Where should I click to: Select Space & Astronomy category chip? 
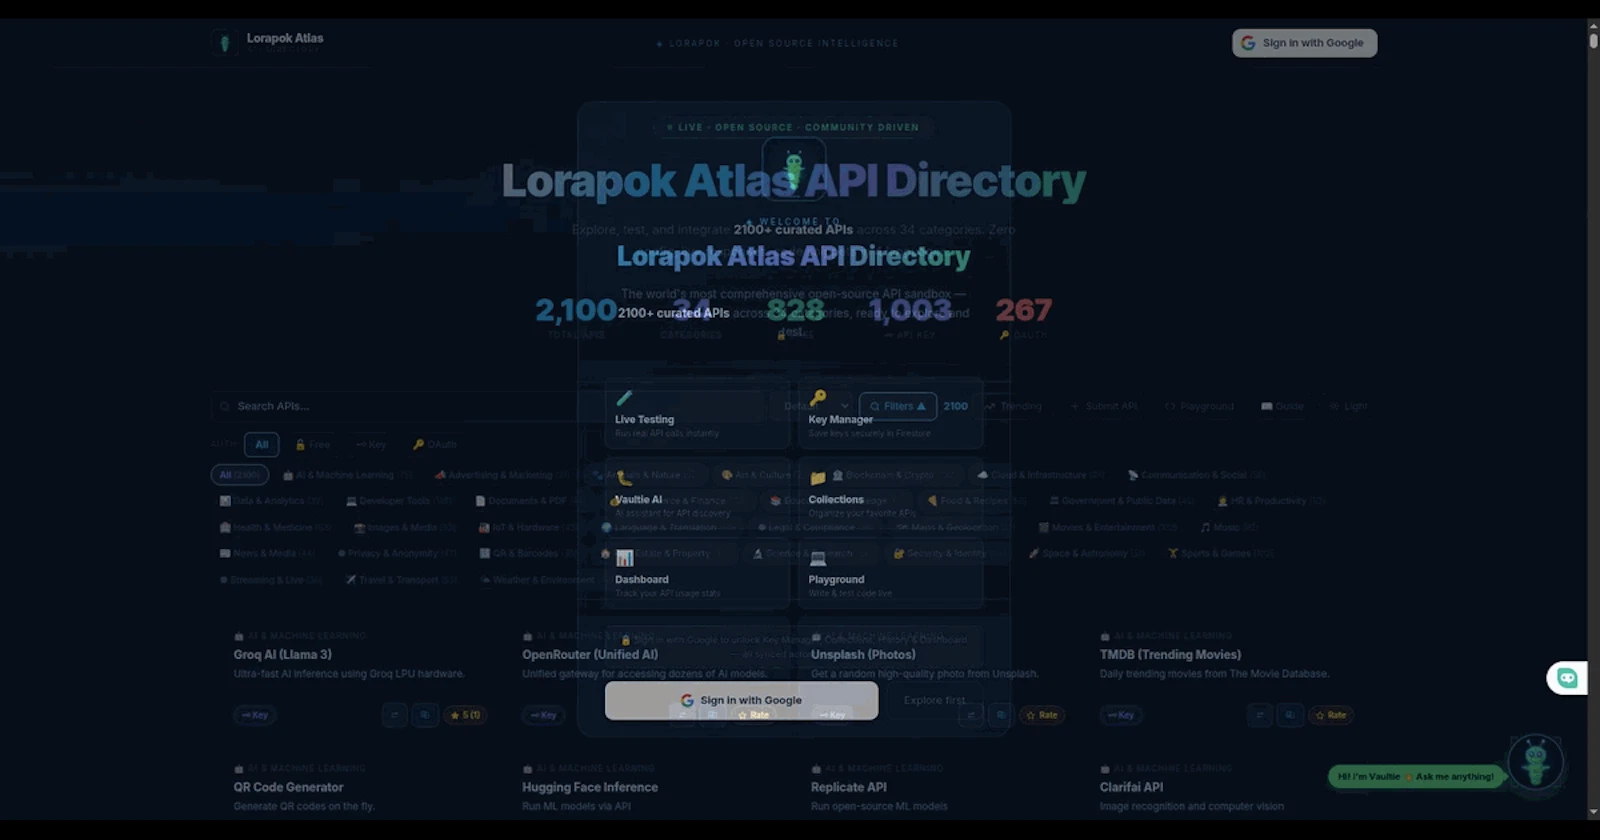pos(1087,553)
